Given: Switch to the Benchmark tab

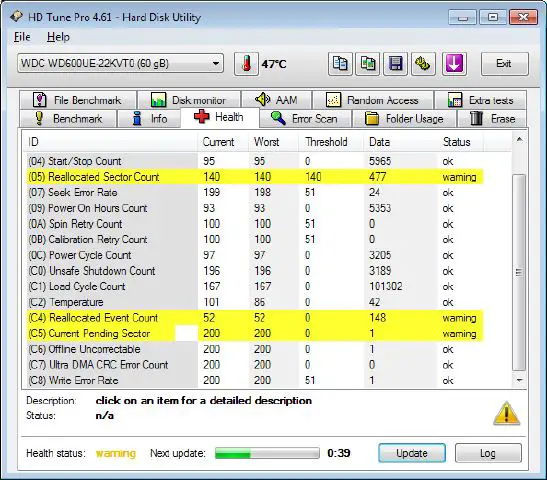Looking at the screenshot, I should [x=68, y=119].
